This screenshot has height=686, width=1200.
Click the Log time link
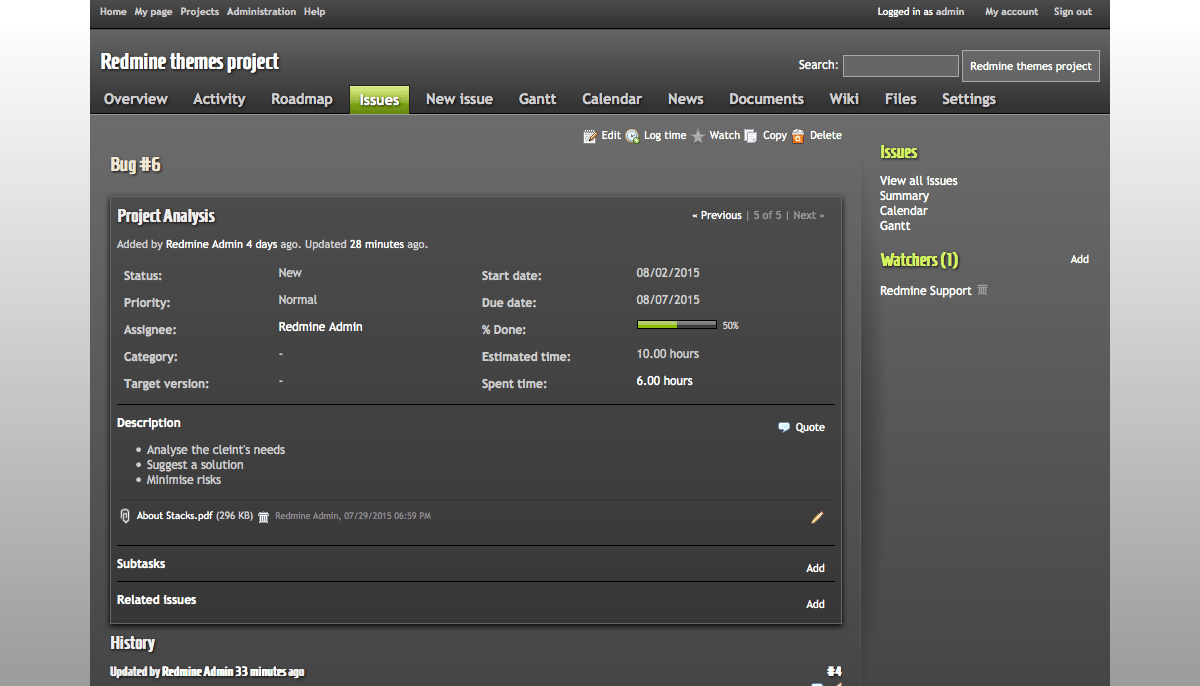(665, 136)
